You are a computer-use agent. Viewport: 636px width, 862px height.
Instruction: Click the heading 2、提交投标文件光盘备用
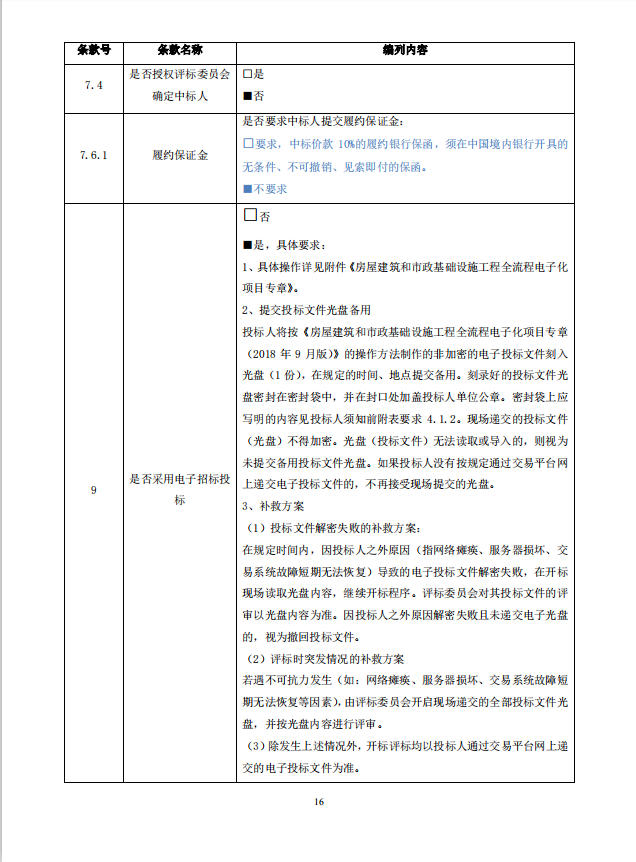[x=306, y=310]
